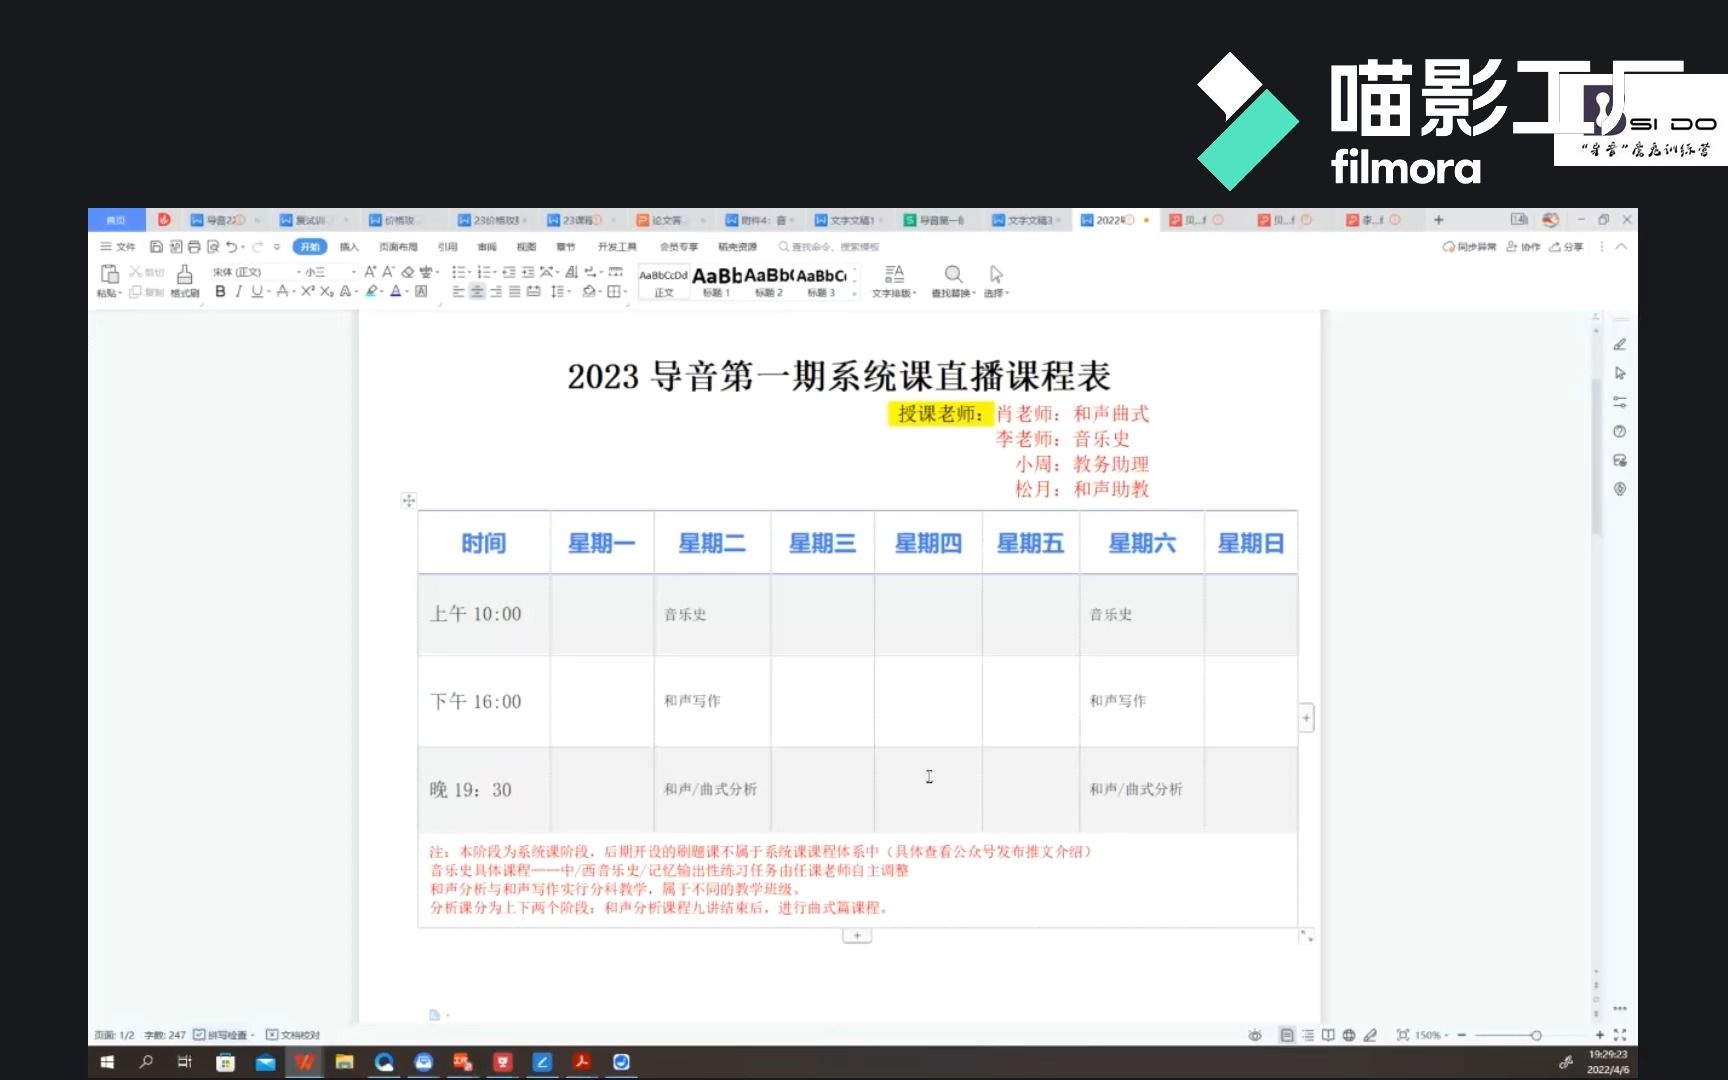
Task: Open the 视图 ribbon tab
Action: [x=527, y=246]
